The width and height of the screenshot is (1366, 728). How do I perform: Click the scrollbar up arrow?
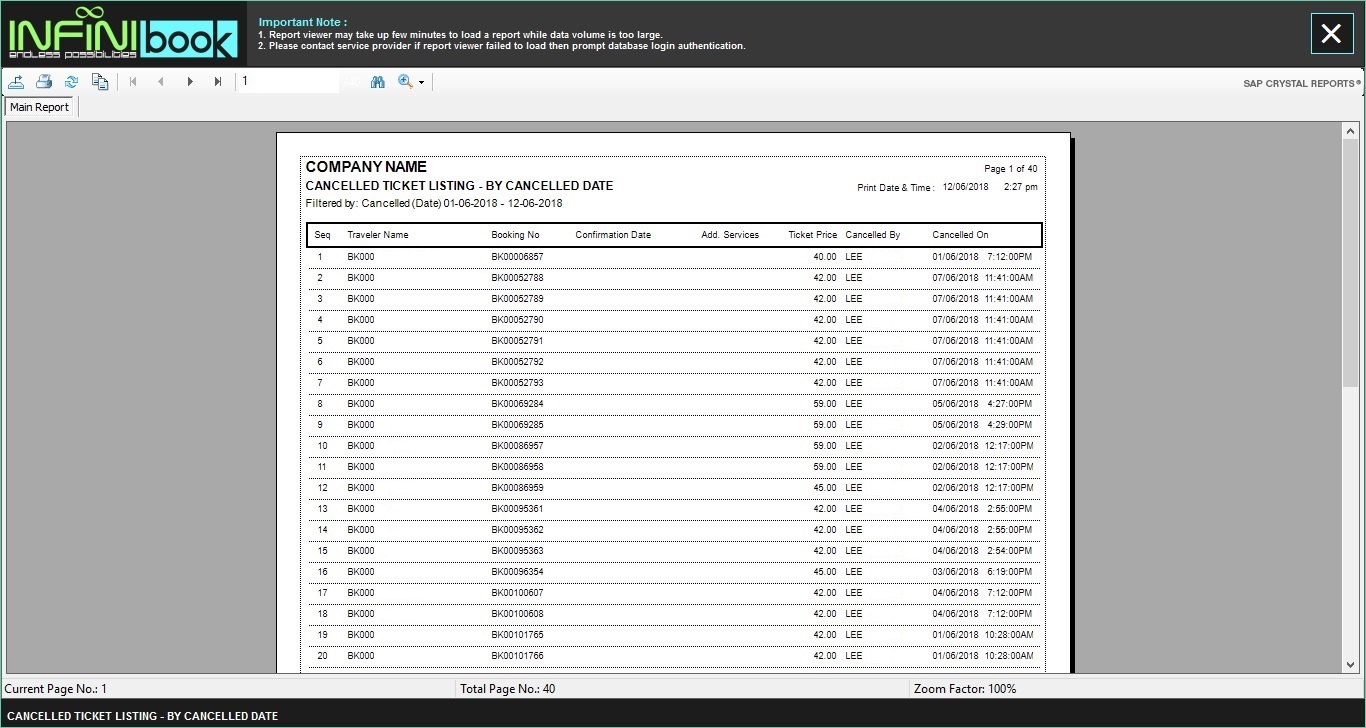1351,130
